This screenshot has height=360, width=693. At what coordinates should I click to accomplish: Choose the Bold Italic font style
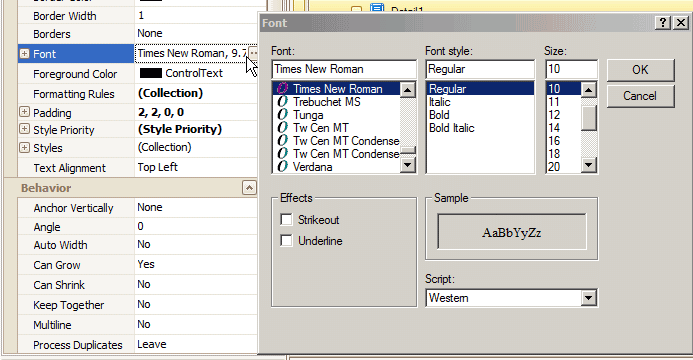point(452,128)
